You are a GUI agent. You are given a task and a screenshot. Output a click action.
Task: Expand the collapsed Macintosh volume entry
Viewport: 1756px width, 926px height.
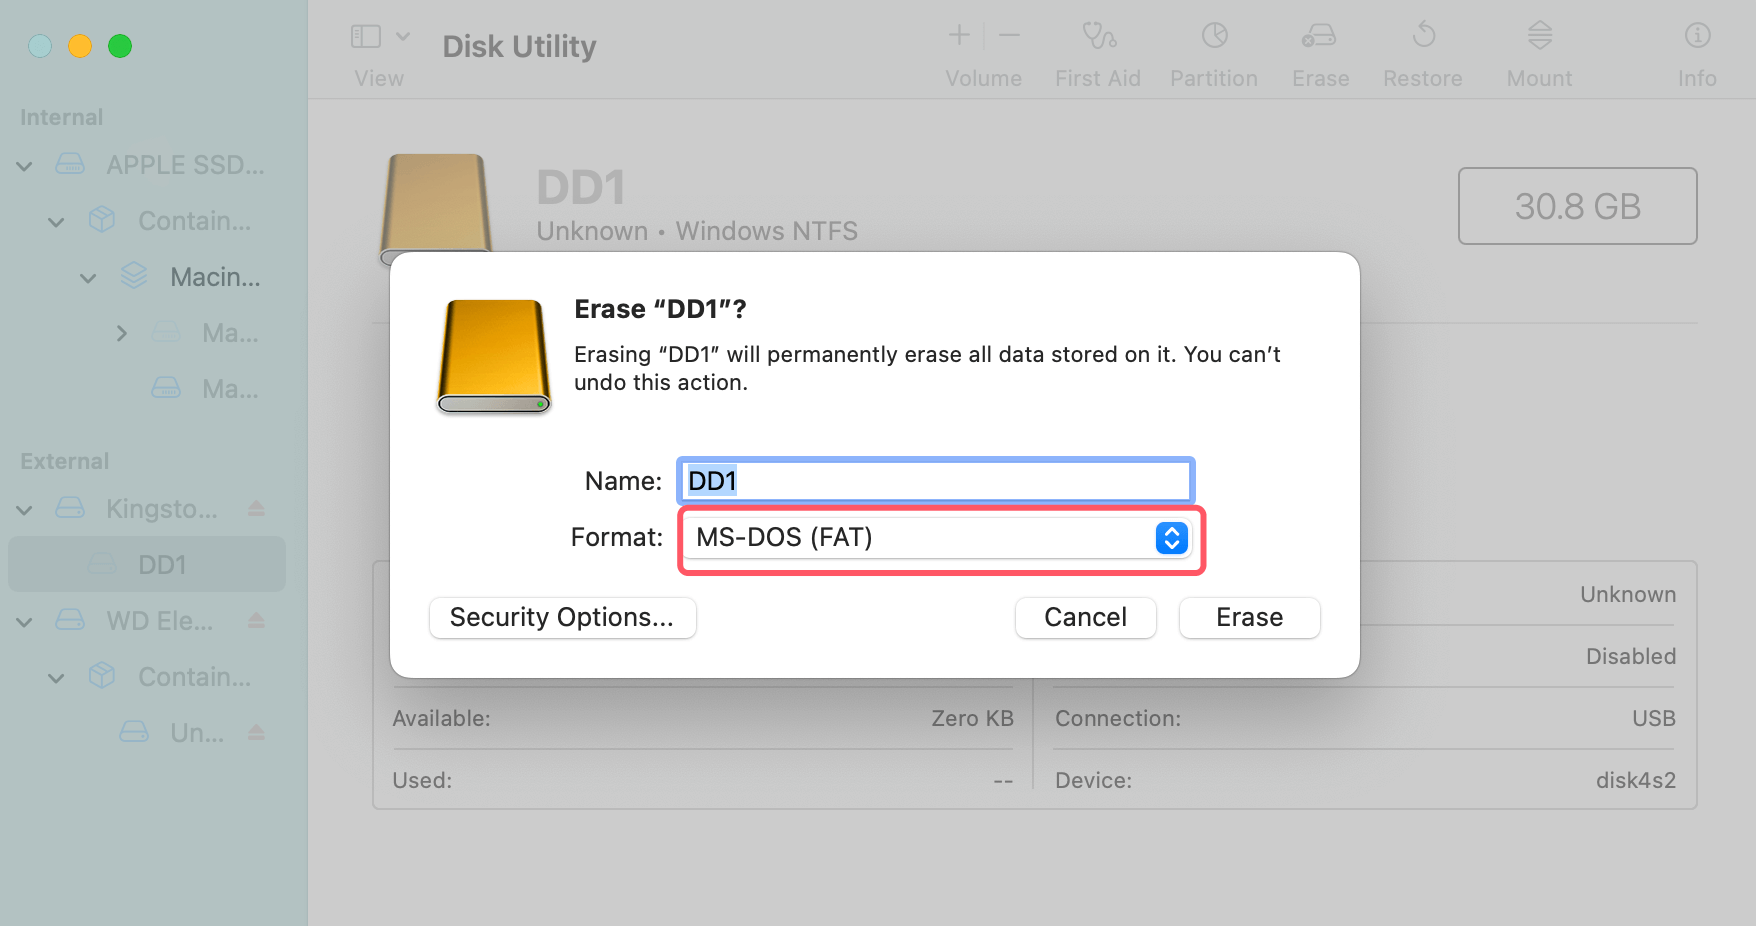pos(121,333)
